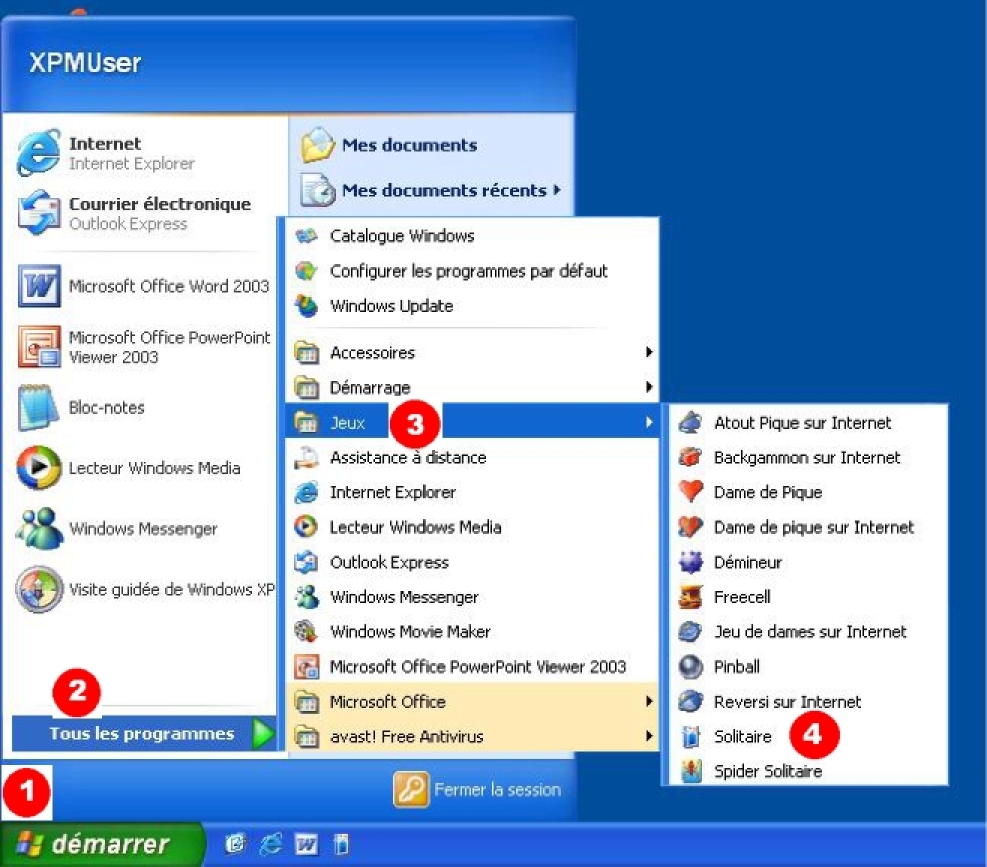Screen dimensions: 987x867
Task: Select avast! Free Antivirus folder entry
Action: (472, 736)
